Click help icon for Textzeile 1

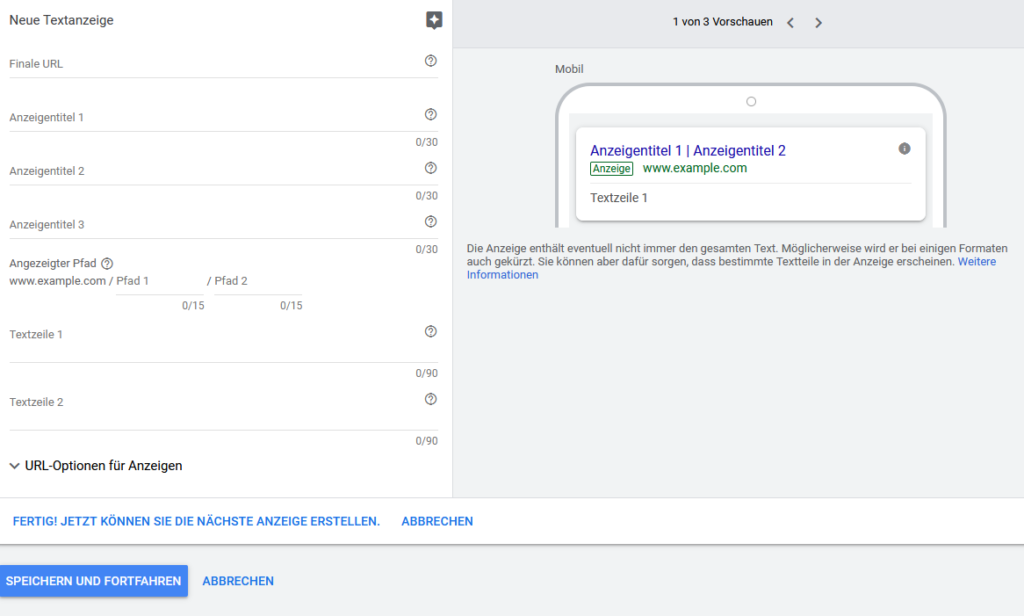(x=431, y=332)
